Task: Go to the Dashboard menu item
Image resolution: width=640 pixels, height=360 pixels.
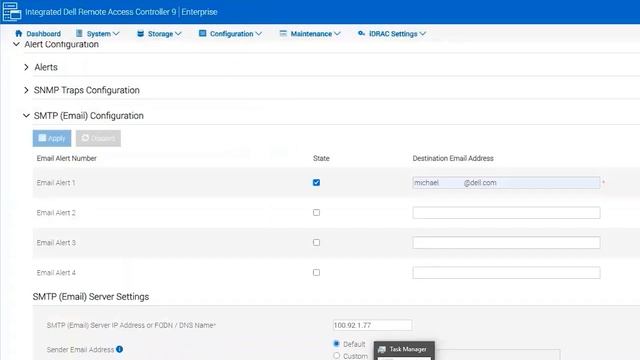Action: click(x=43, y=34)
